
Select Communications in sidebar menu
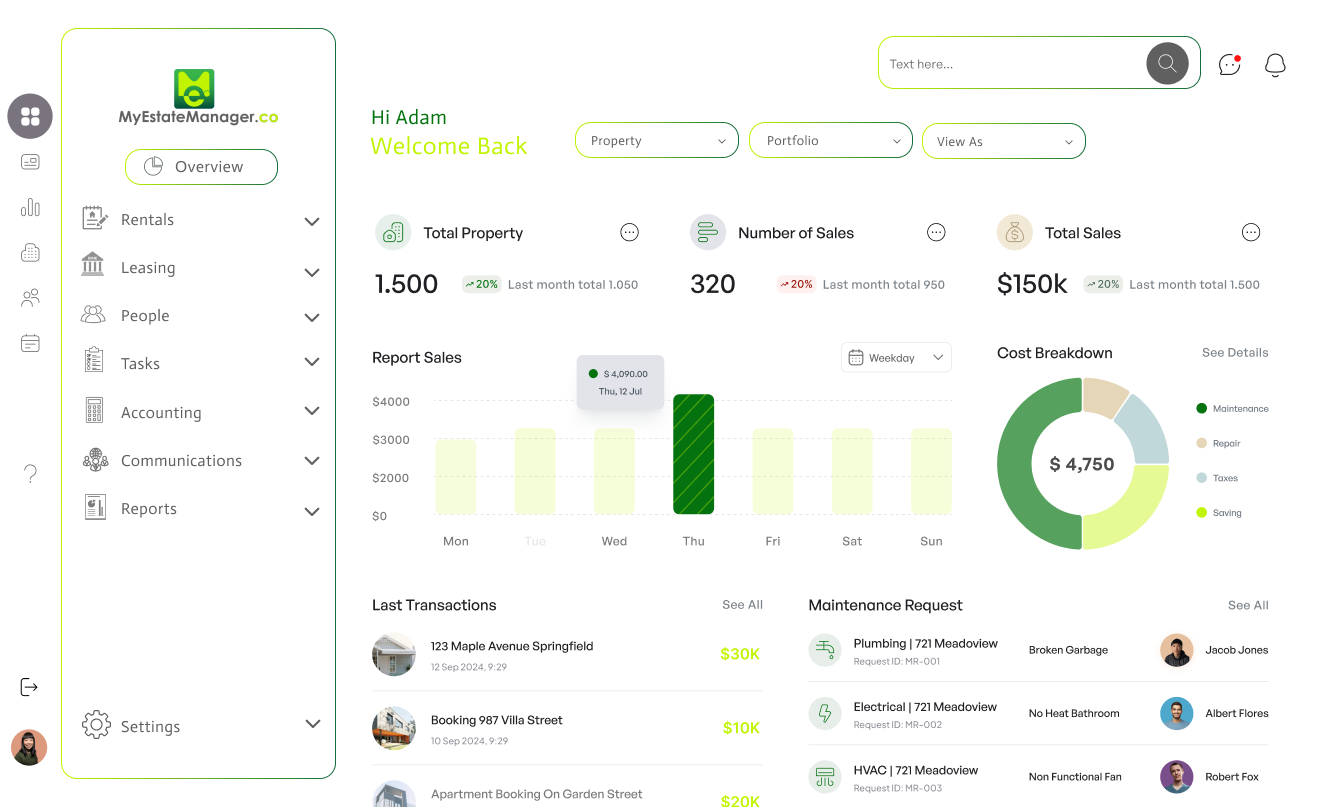(181, 461)
